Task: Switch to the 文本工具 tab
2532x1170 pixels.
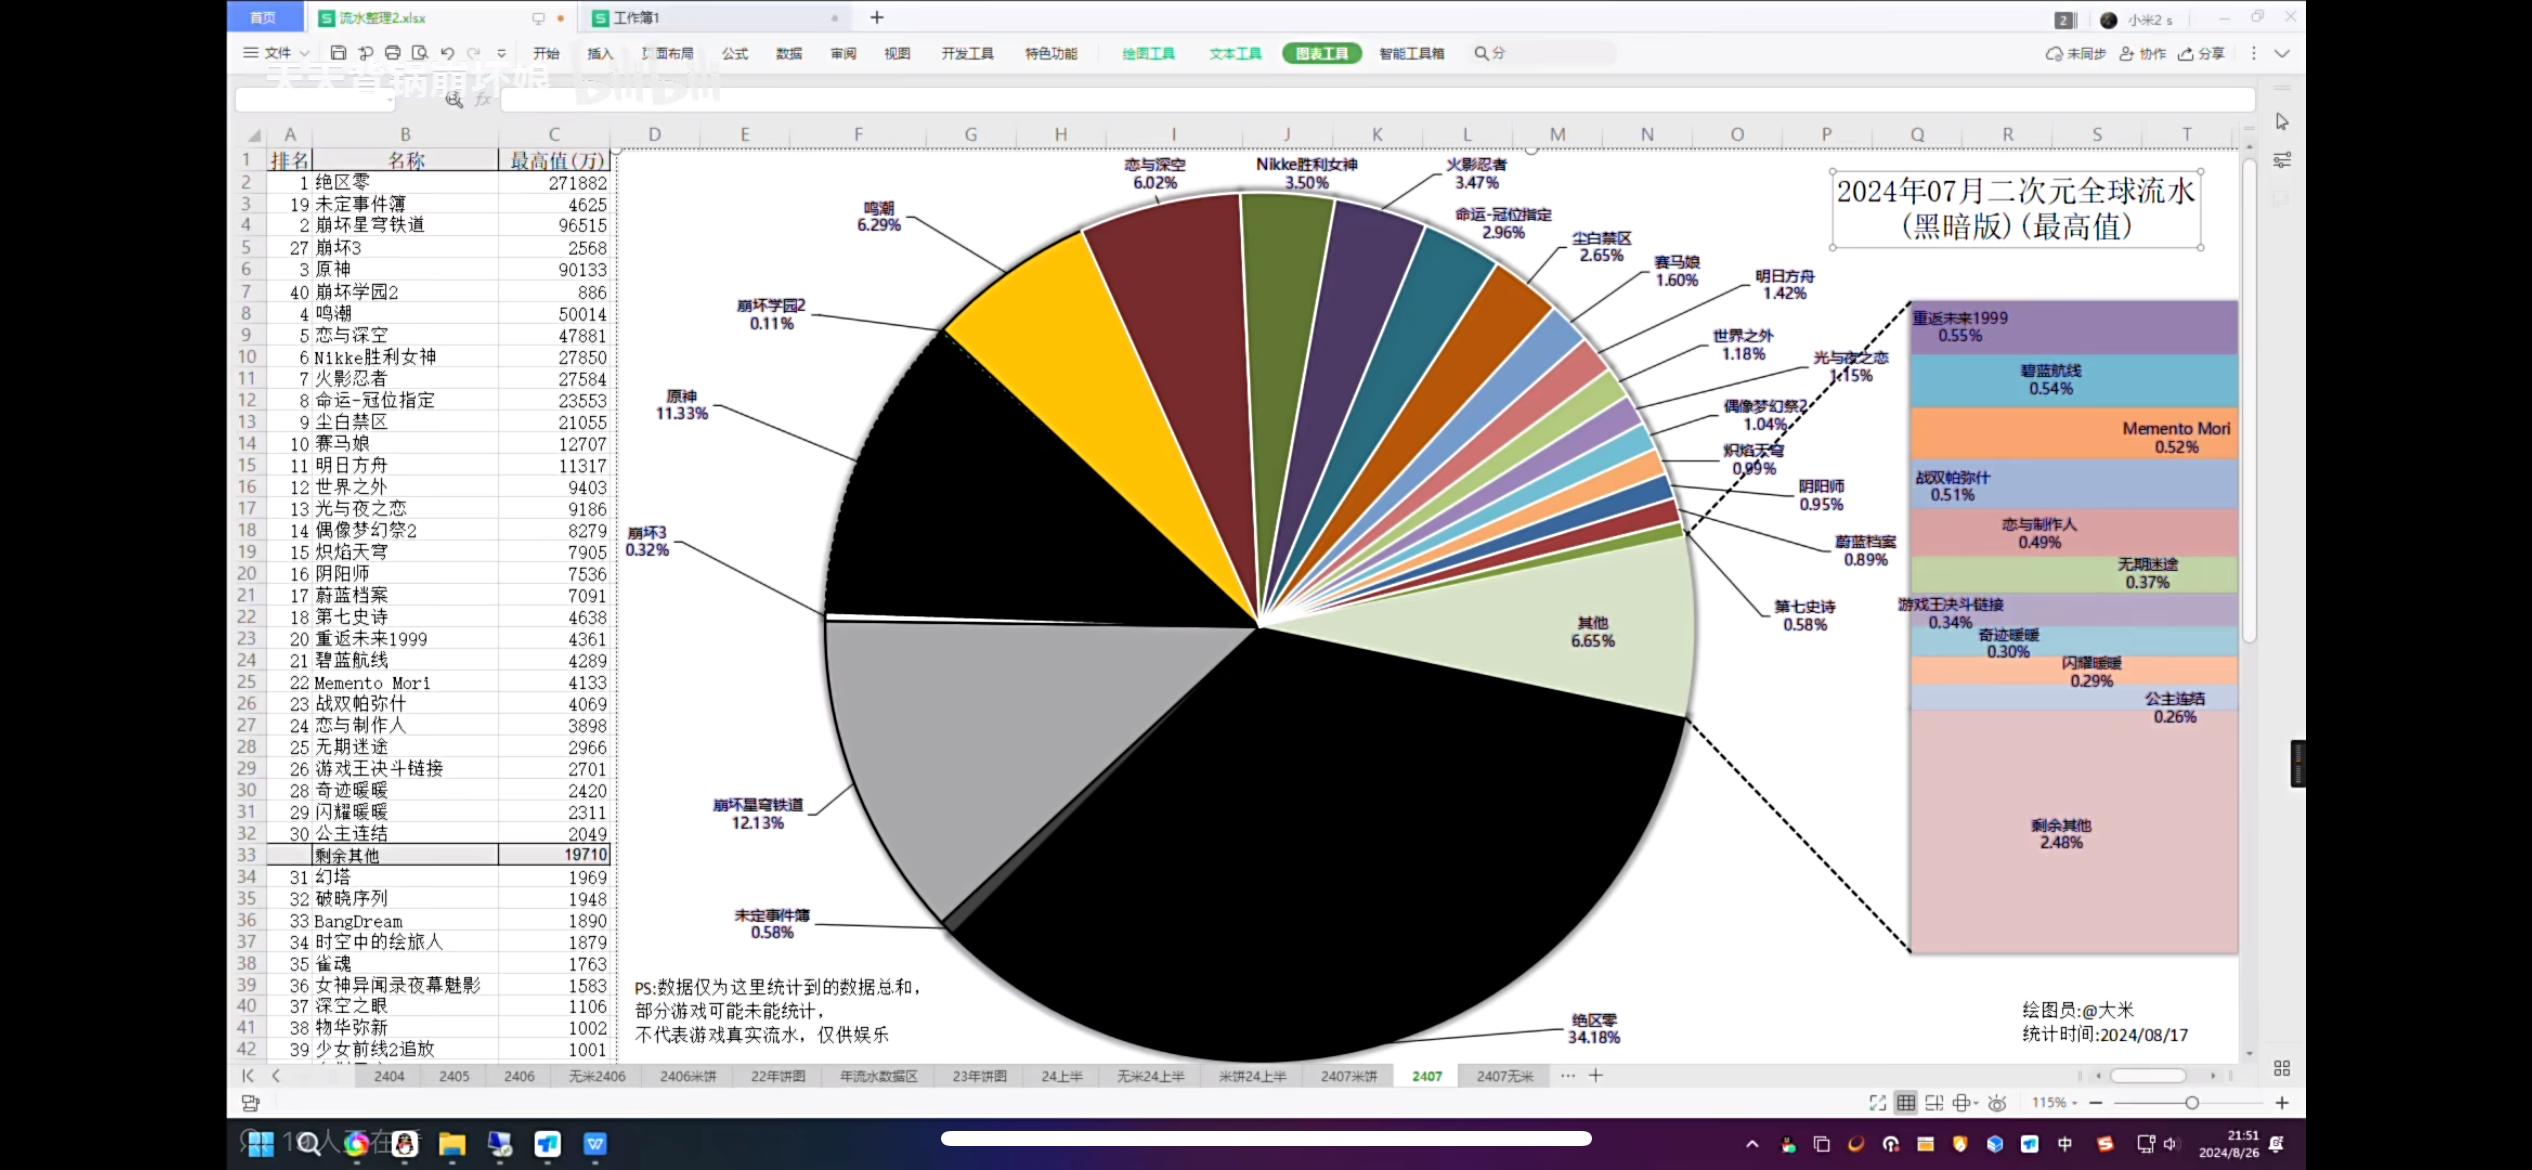Action: point(1235,53)
